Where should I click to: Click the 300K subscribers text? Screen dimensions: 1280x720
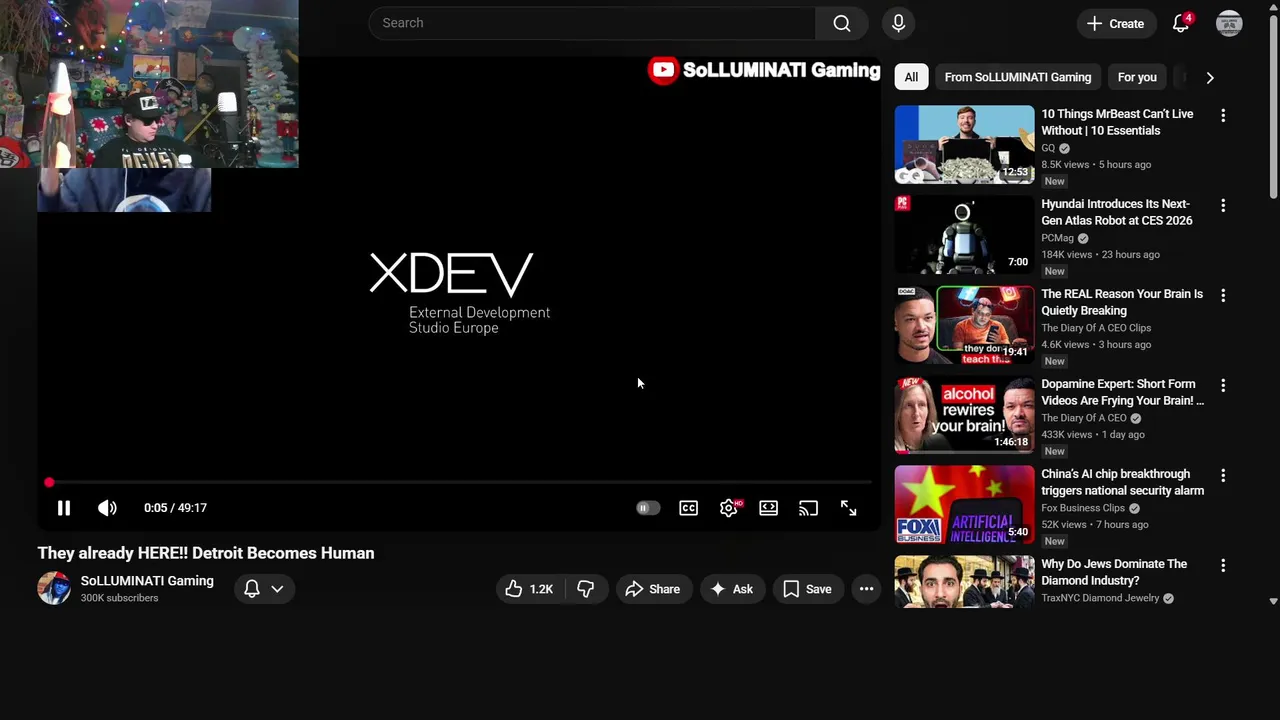119,598
